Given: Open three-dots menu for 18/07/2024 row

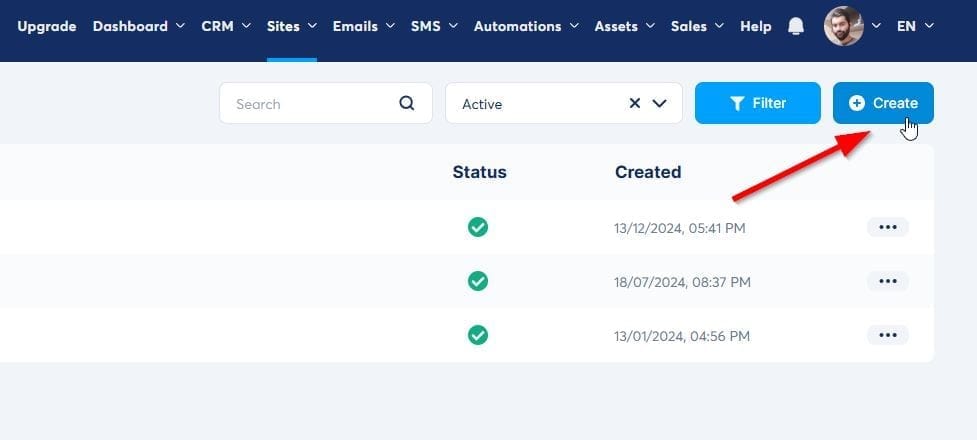Looking at the screenshot, I should coord(887,281).
